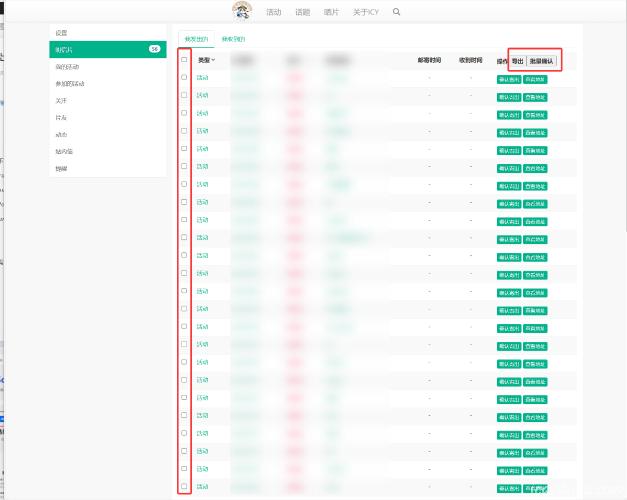This screenshot has width=627, height=500.
Task: Open the 活动 menu in top navigation
Action: tap(274, 13)
